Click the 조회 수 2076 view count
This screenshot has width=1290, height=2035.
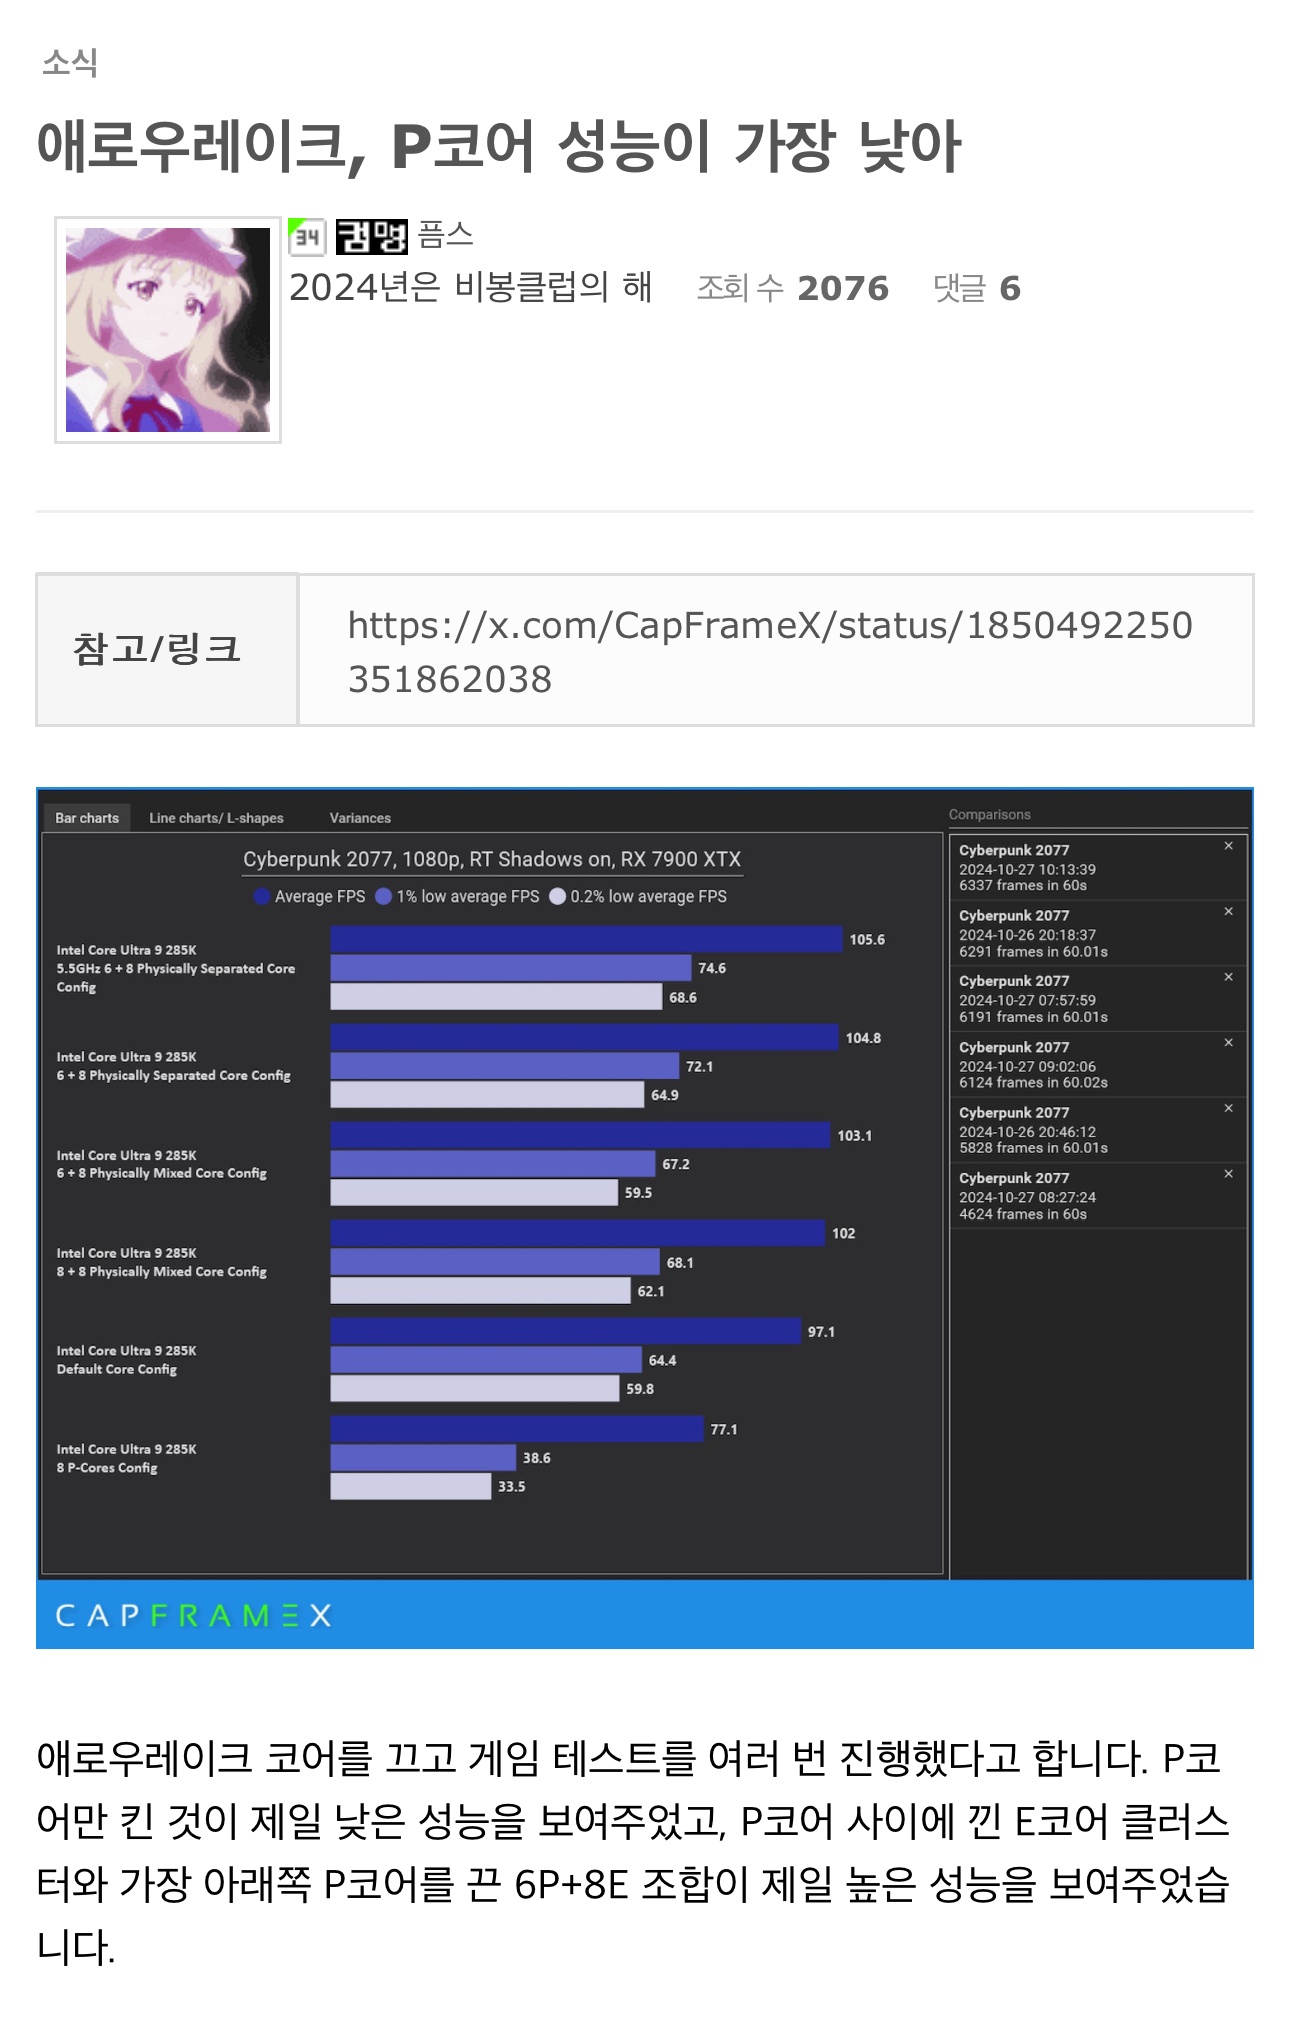792,288
